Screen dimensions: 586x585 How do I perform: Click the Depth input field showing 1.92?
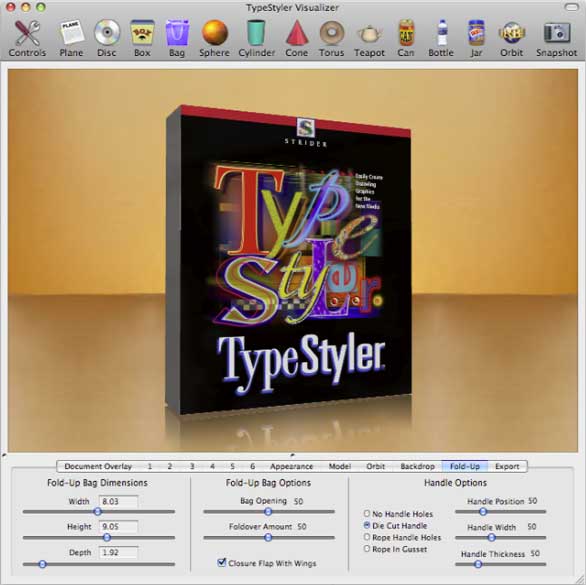pos(118,552)
